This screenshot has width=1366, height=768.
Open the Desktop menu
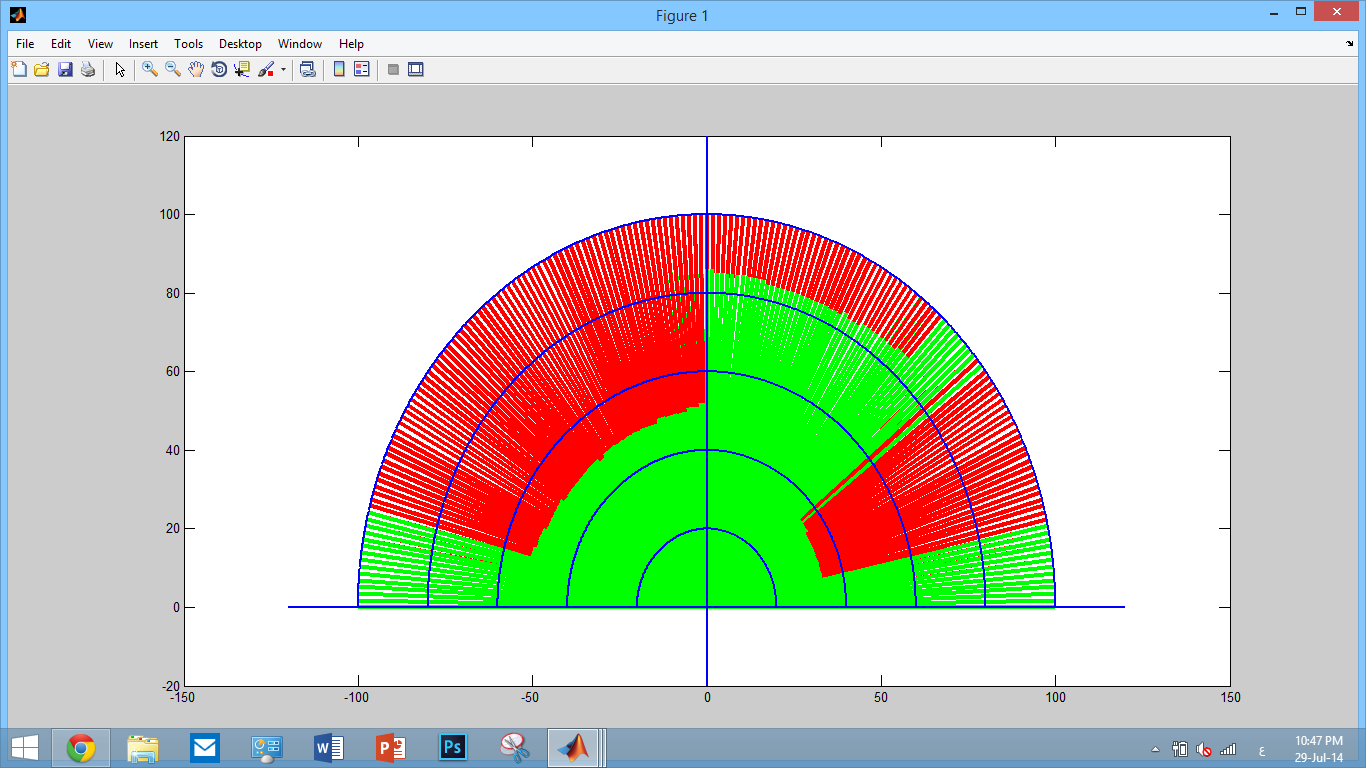pyautogui.click(x=240, y=43)
